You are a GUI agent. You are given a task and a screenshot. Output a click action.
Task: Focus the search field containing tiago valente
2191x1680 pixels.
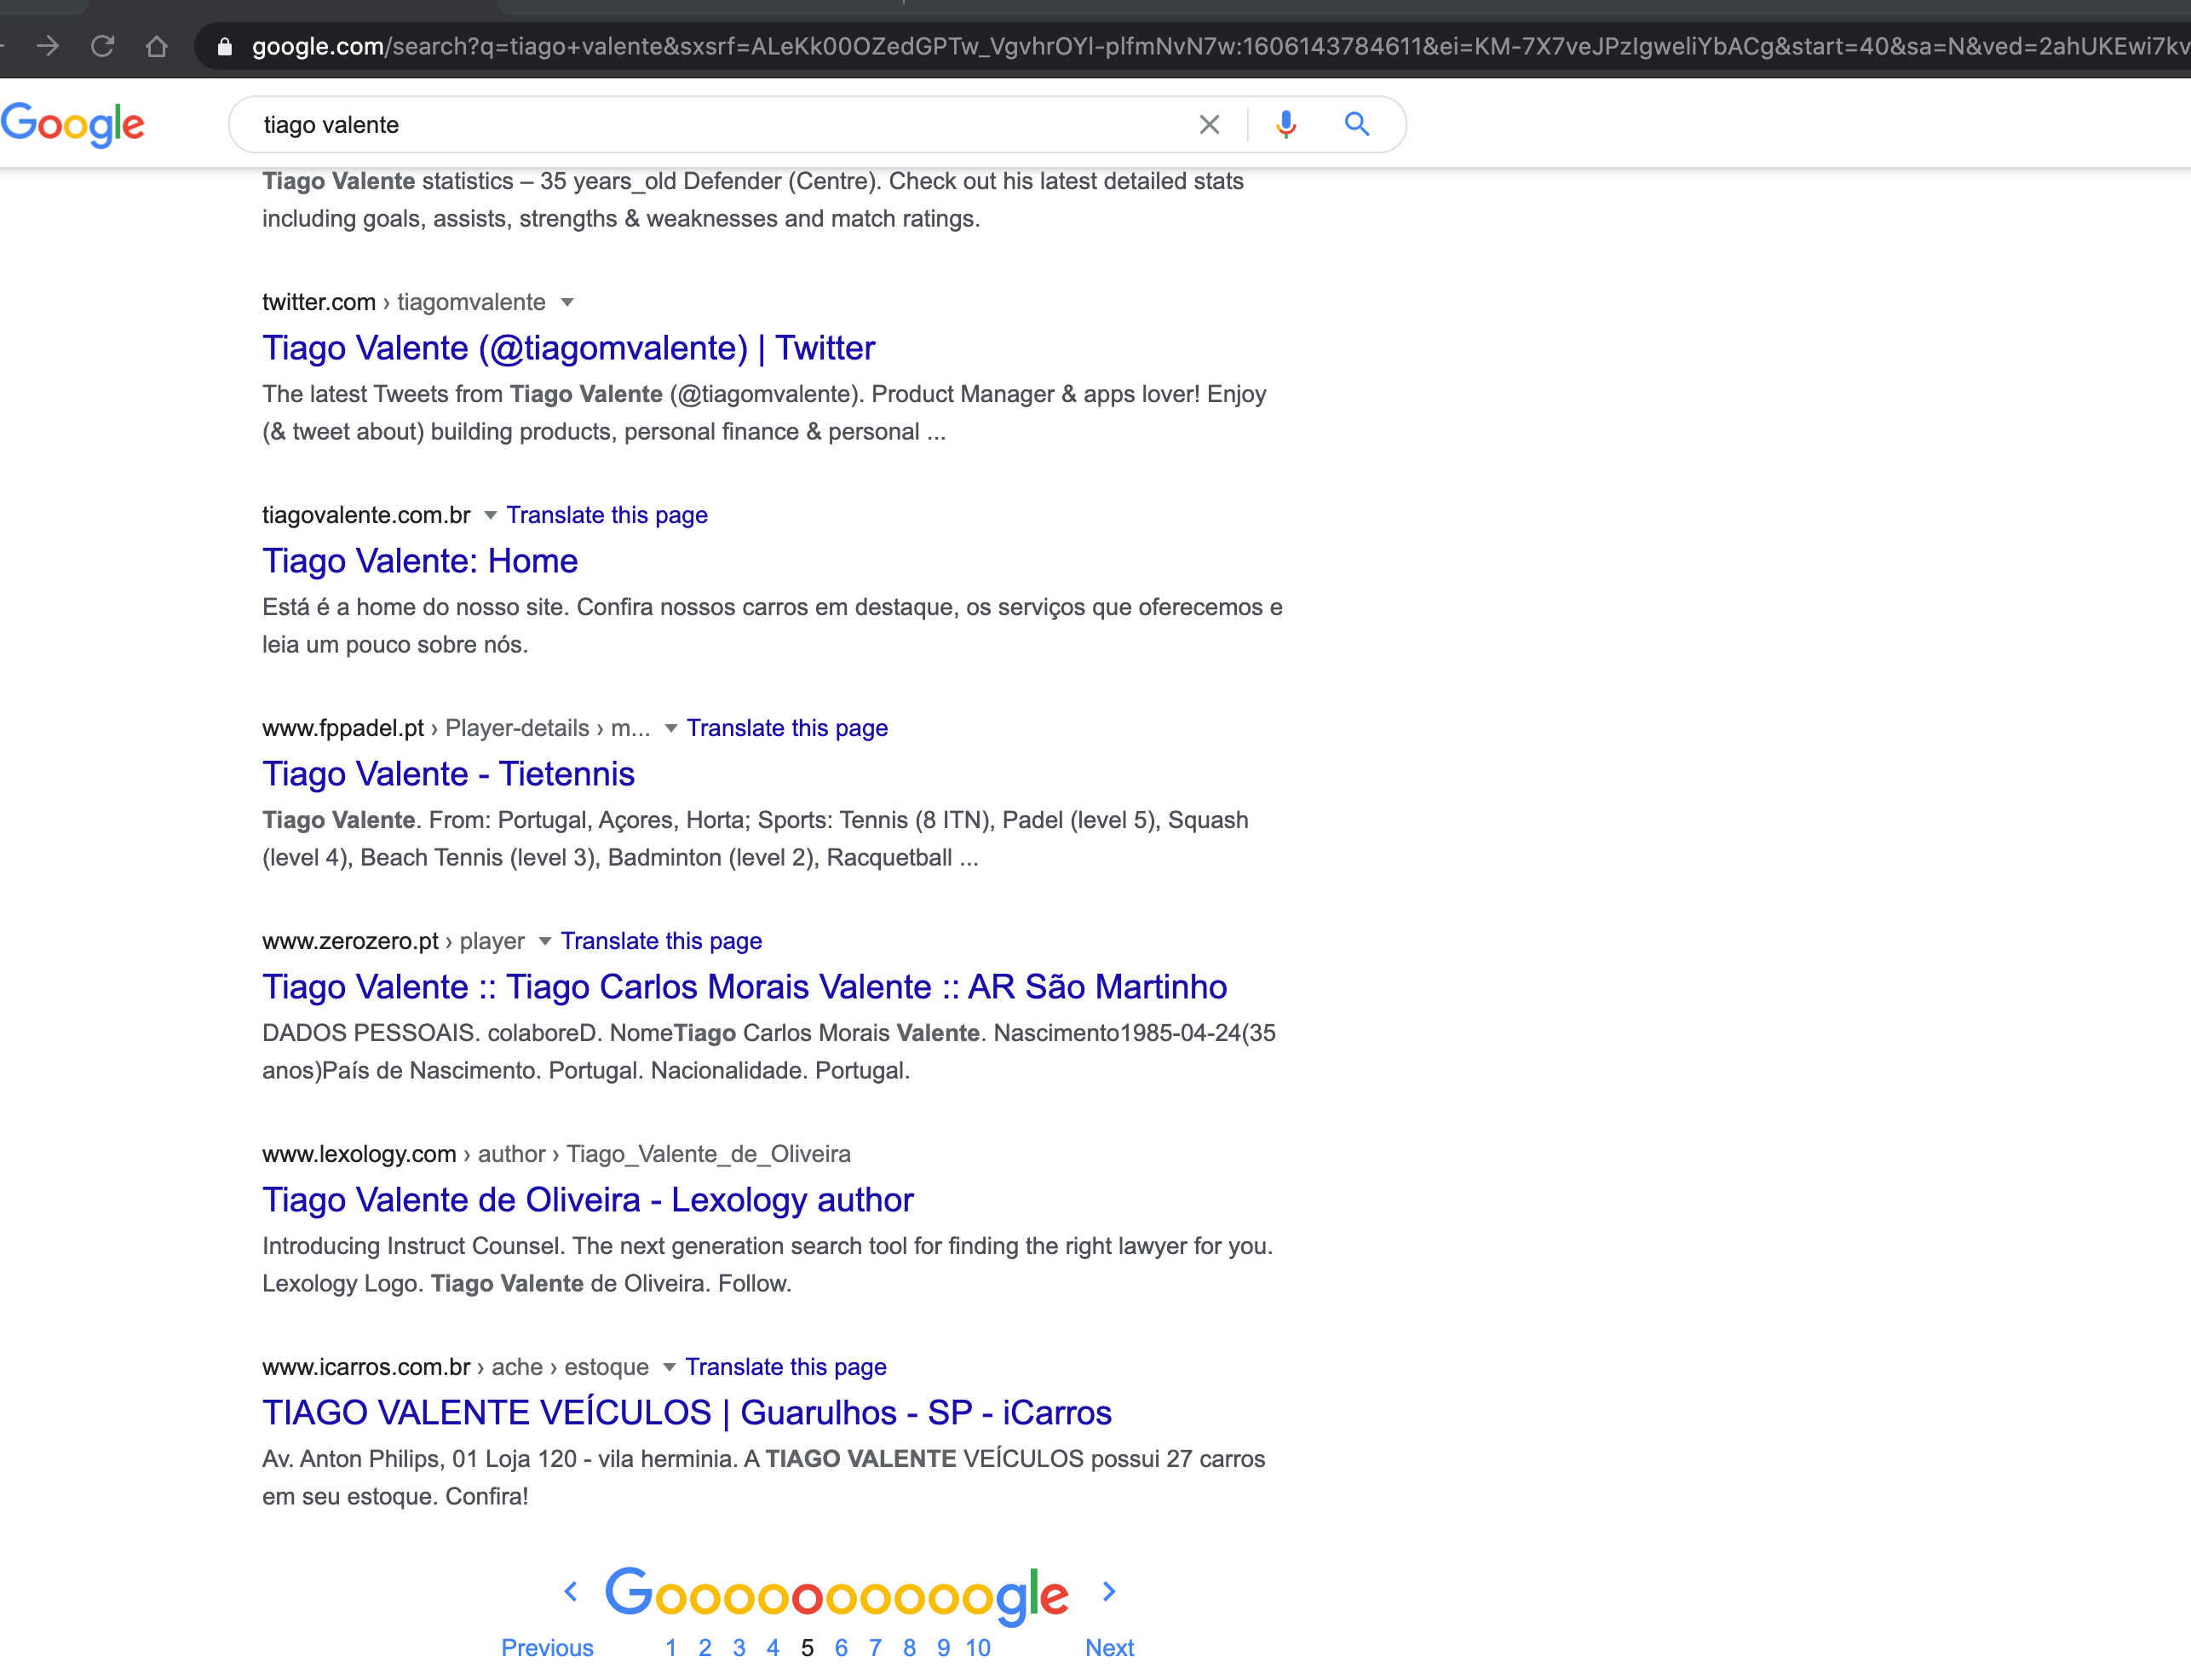click(x=720, y=125)
